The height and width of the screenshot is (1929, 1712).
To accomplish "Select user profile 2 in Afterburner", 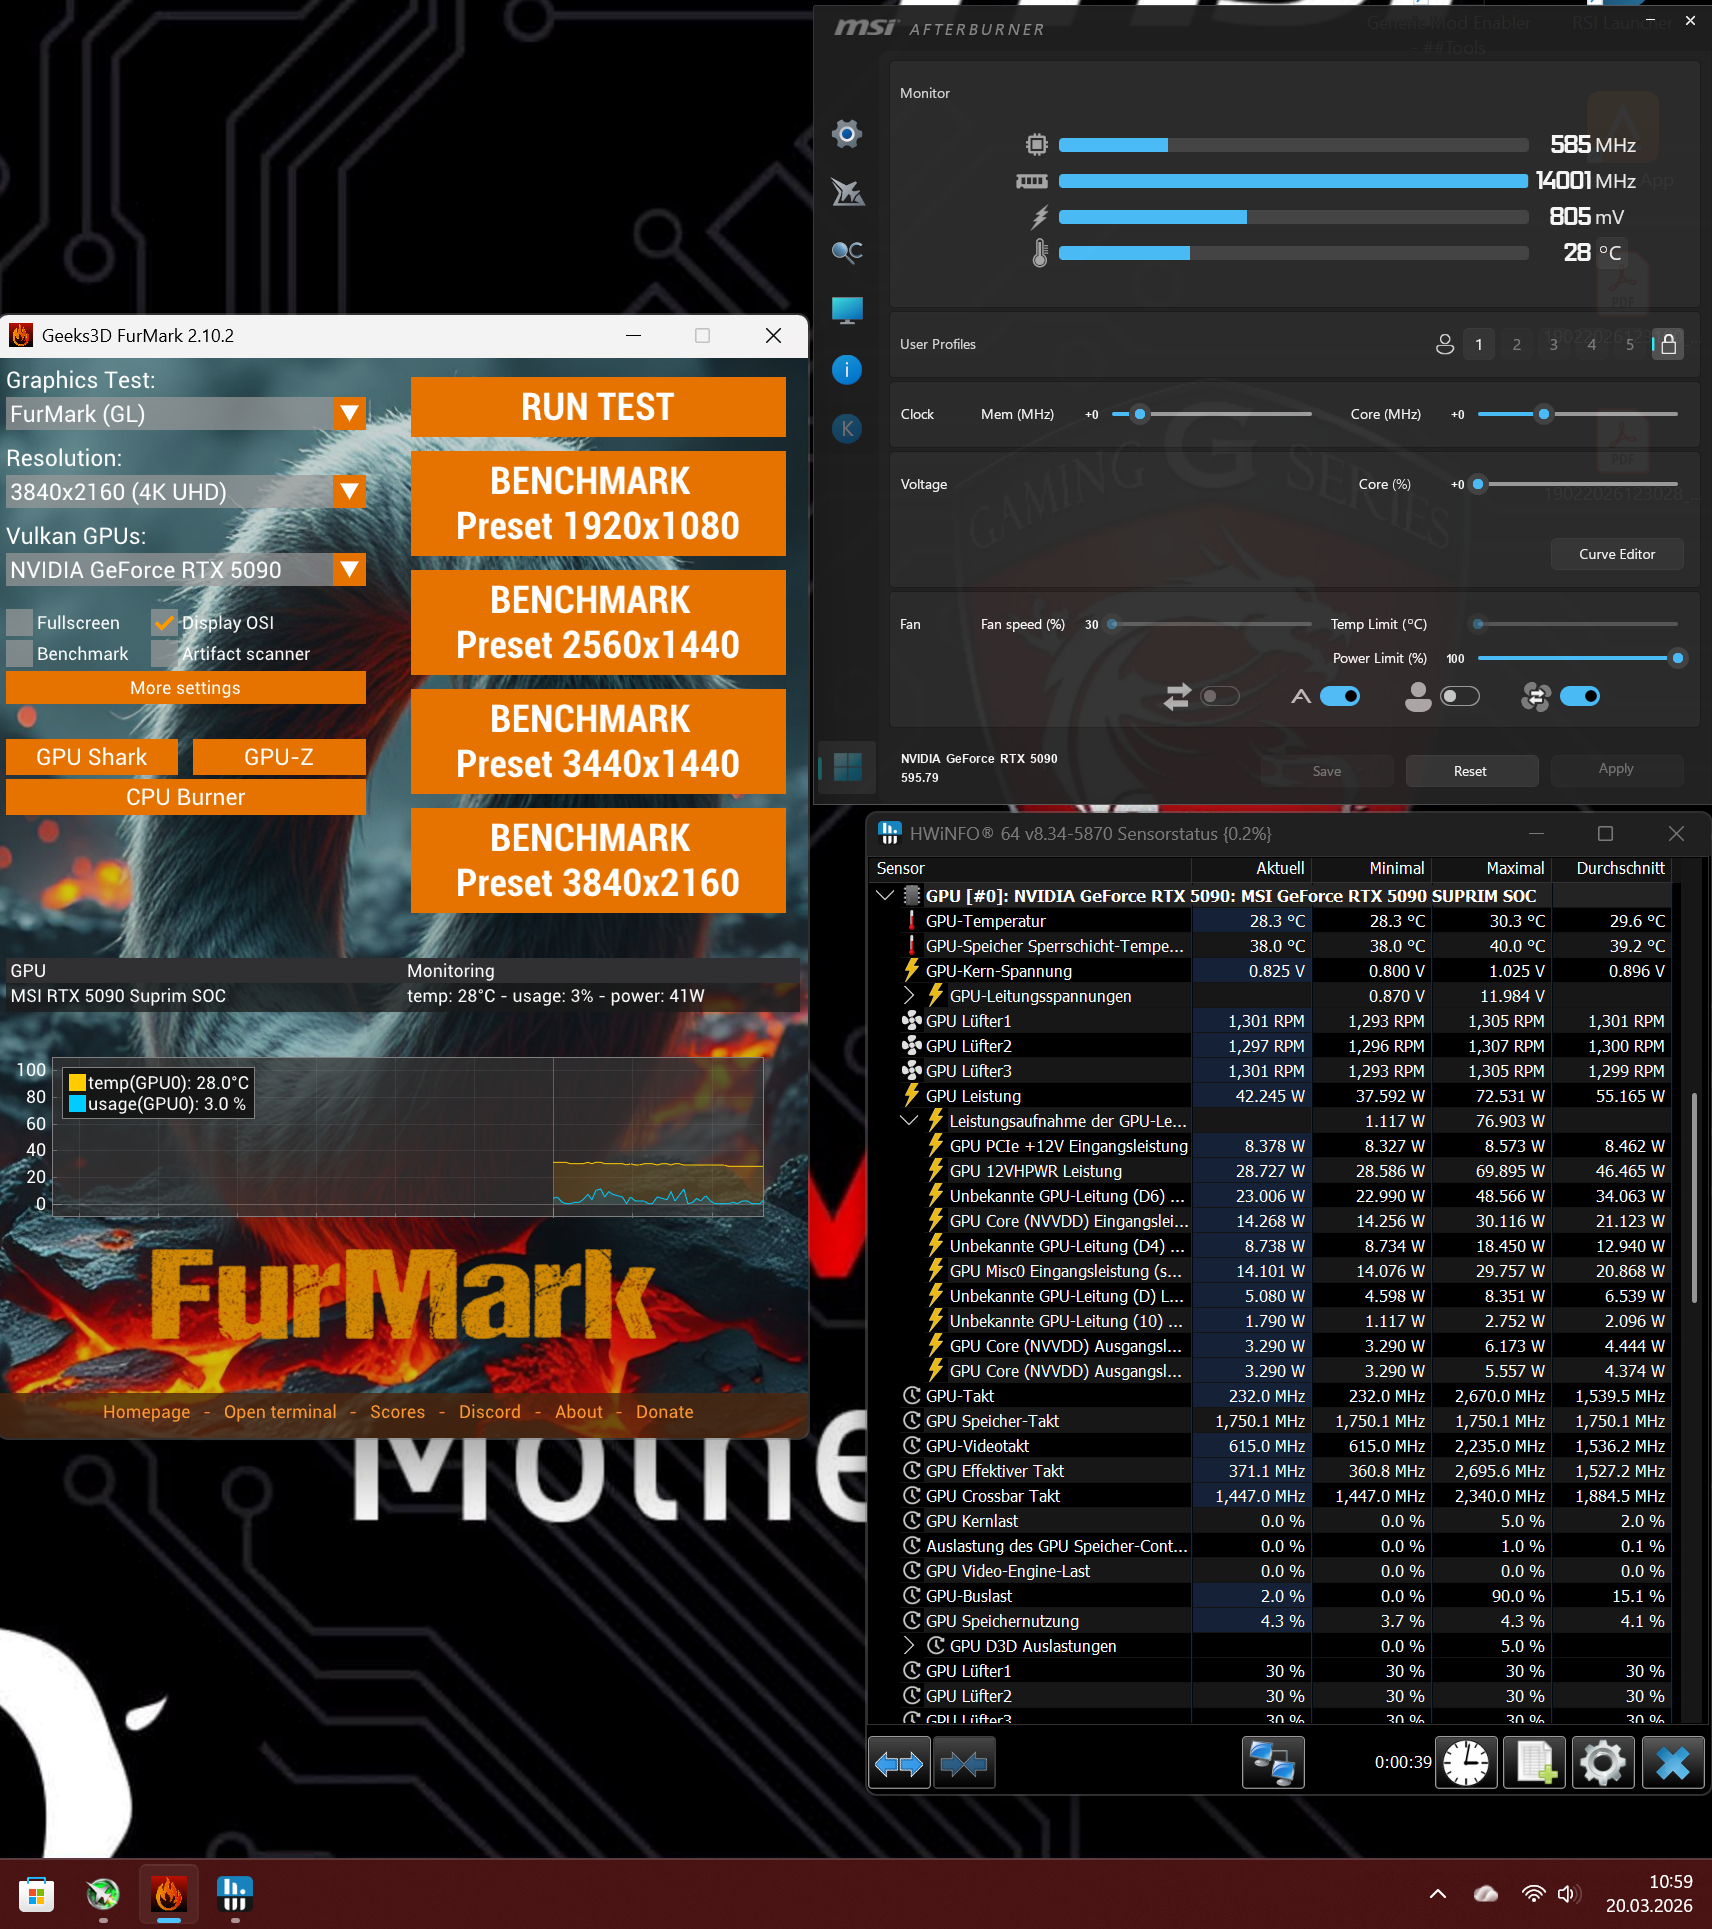I will tap(1516, 344).
